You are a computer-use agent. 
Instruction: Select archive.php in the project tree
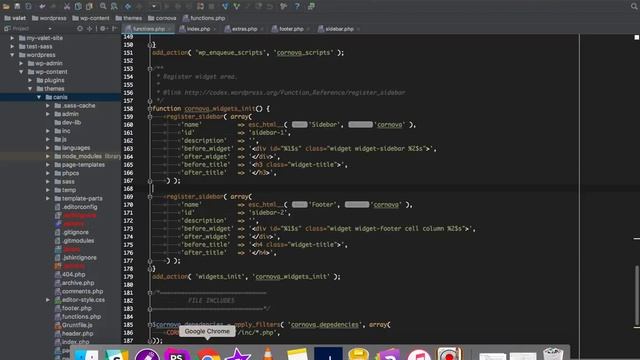[74, 283]
